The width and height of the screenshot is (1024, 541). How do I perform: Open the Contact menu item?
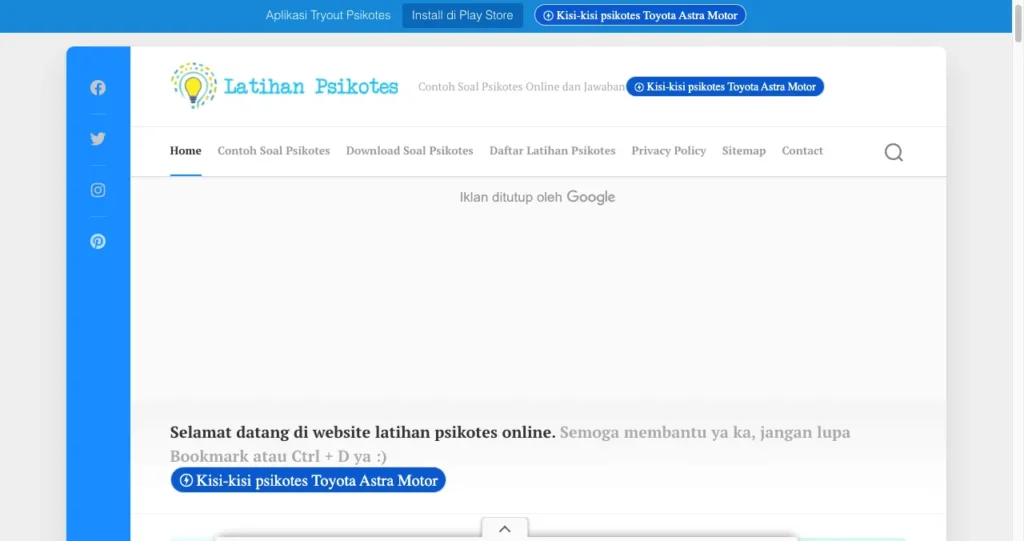(802, 151)
